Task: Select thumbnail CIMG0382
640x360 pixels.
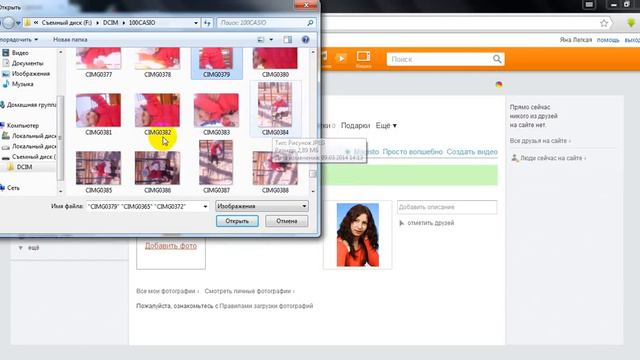Action: click(x=157, y=110)
